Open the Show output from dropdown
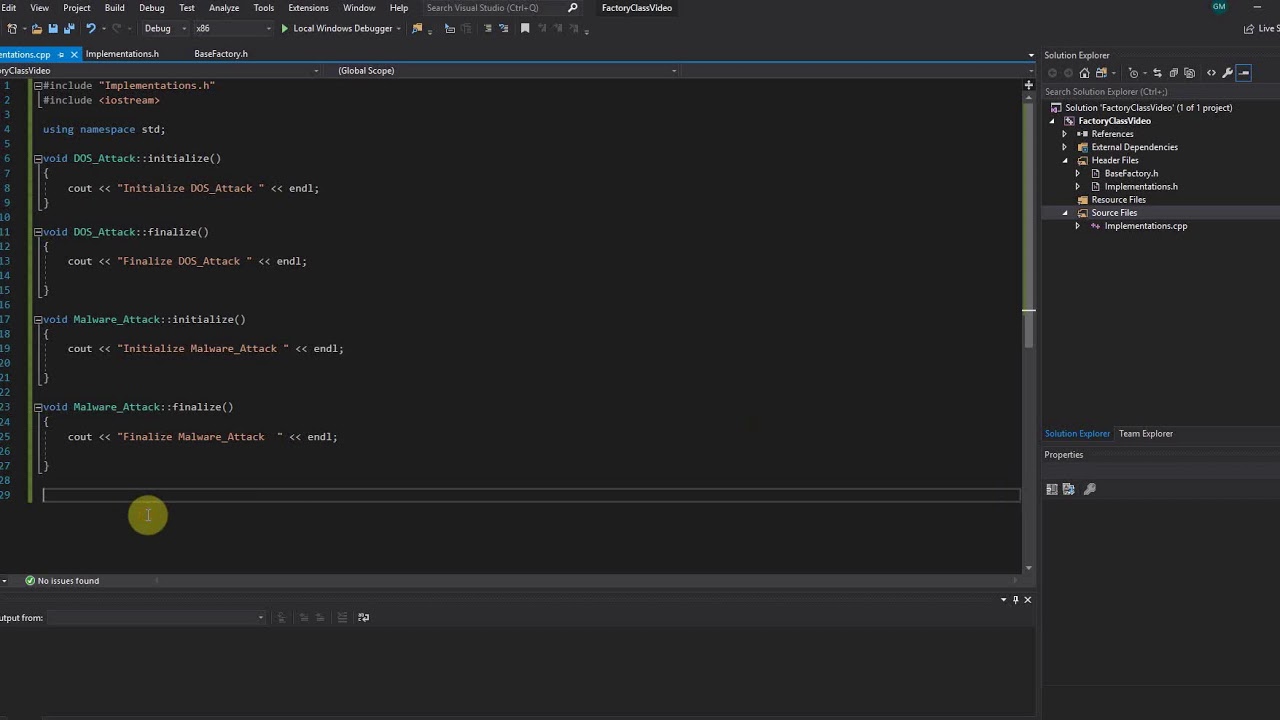The height and width of the screenshot is (720, 1280). [157, 617]
